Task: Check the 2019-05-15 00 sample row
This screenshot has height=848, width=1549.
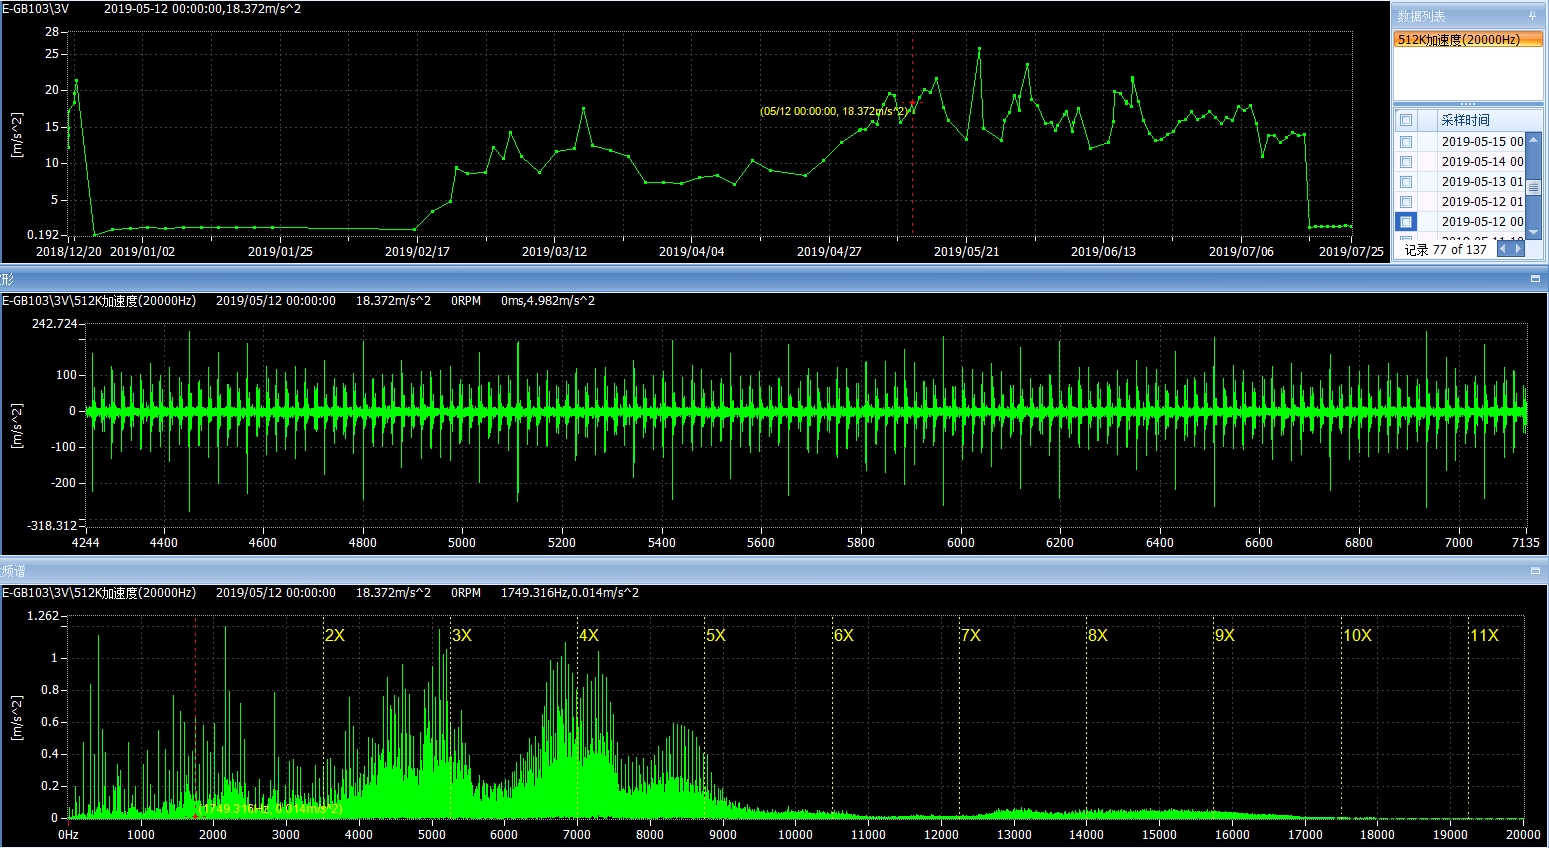Action: pyautogui.click(x=1406, y=142)
